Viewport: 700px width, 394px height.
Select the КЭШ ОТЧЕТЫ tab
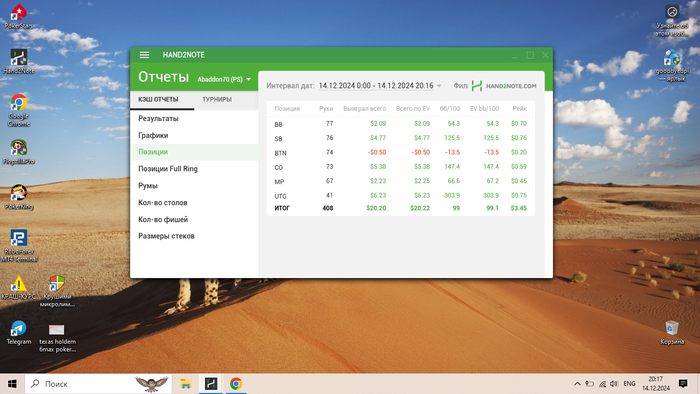pyautogui.click(x=158, y=100)
